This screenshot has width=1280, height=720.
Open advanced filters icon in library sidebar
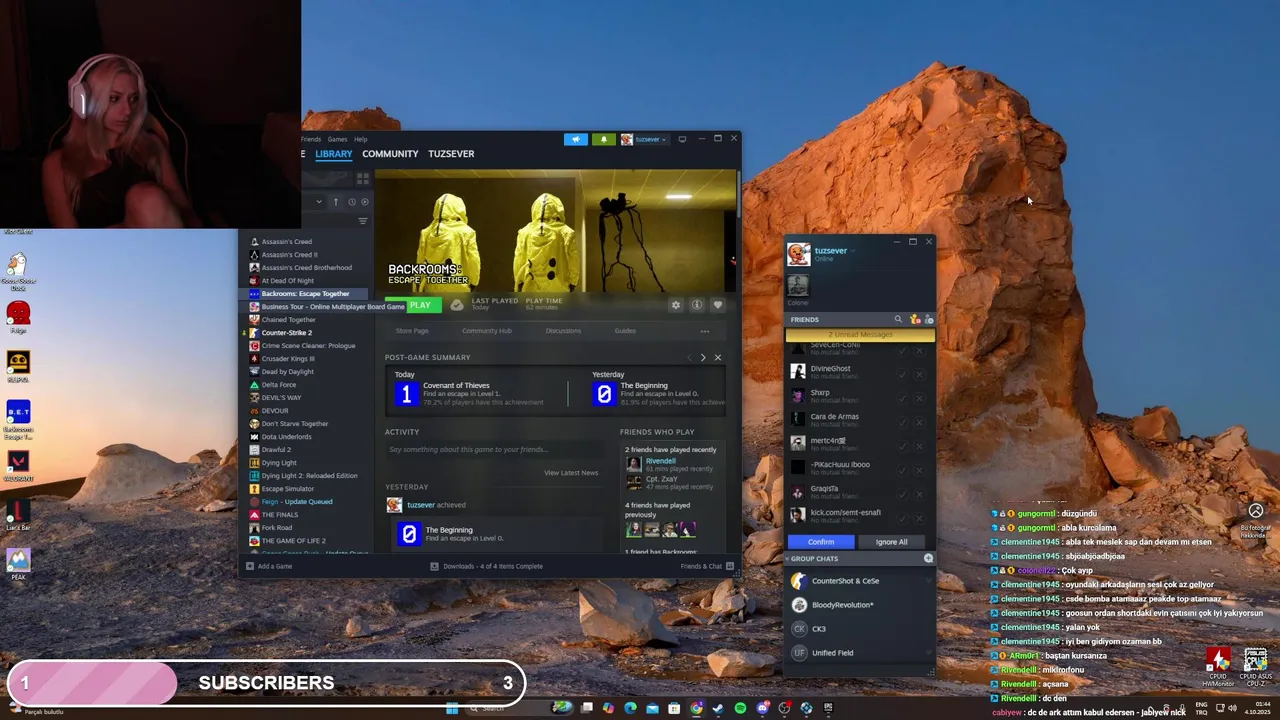362,221
